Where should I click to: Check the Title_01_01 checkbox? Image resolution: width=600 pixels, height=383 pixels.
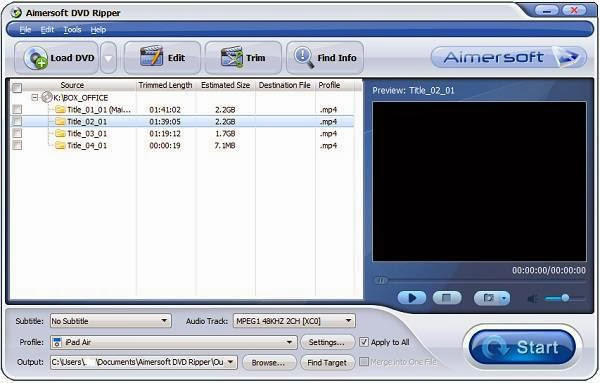coord(17,110)
